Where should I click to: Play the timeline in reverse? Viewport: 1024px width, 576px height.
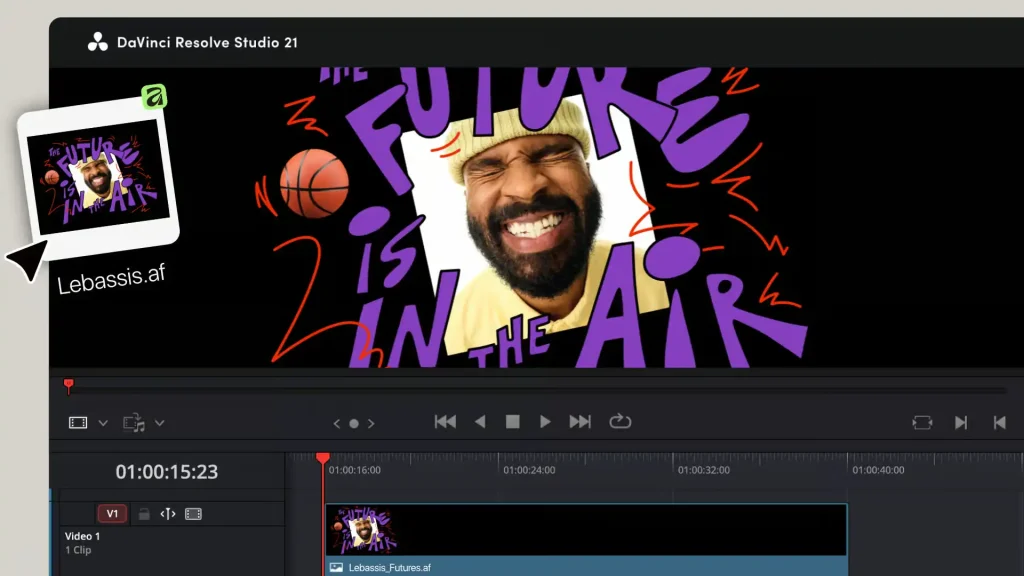tap(480, 422)
